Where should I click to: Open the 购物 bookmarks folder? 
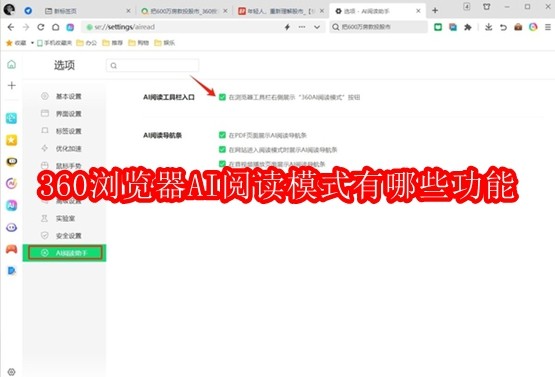[138, 43]
